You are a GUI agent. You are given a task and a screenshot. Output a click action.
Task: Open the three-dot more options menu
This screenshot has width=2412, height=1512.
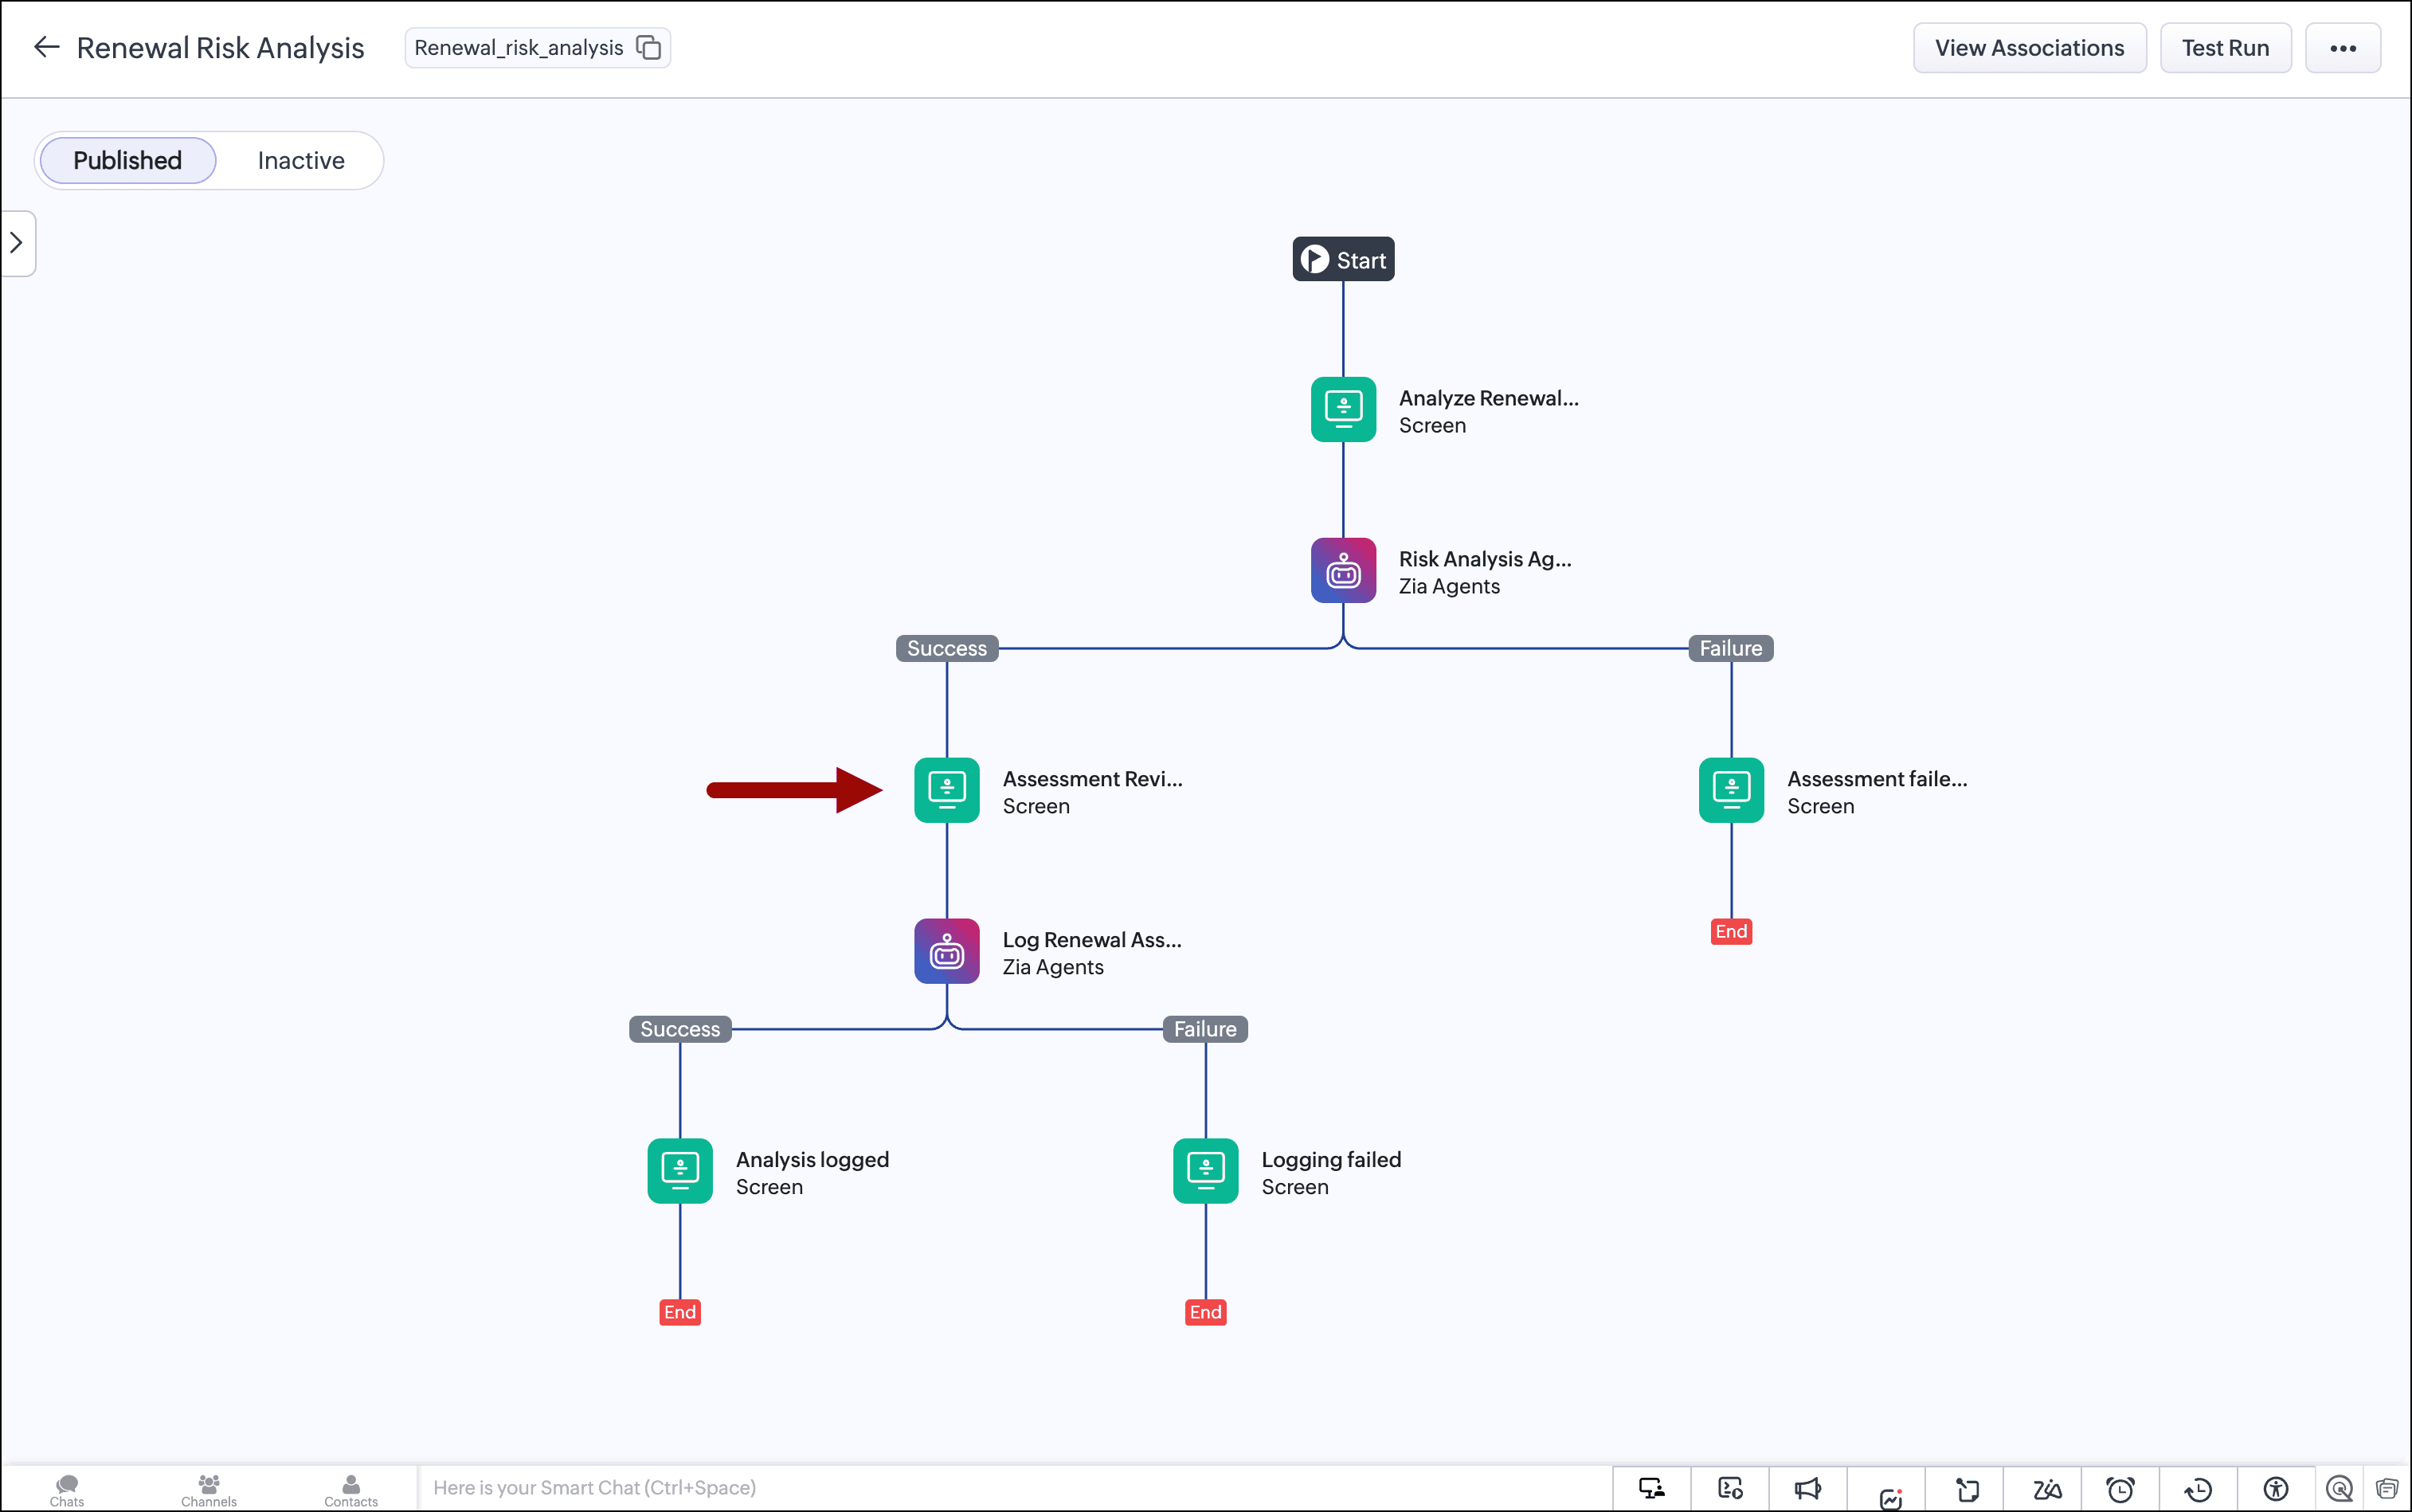[x=2343, y=48]
